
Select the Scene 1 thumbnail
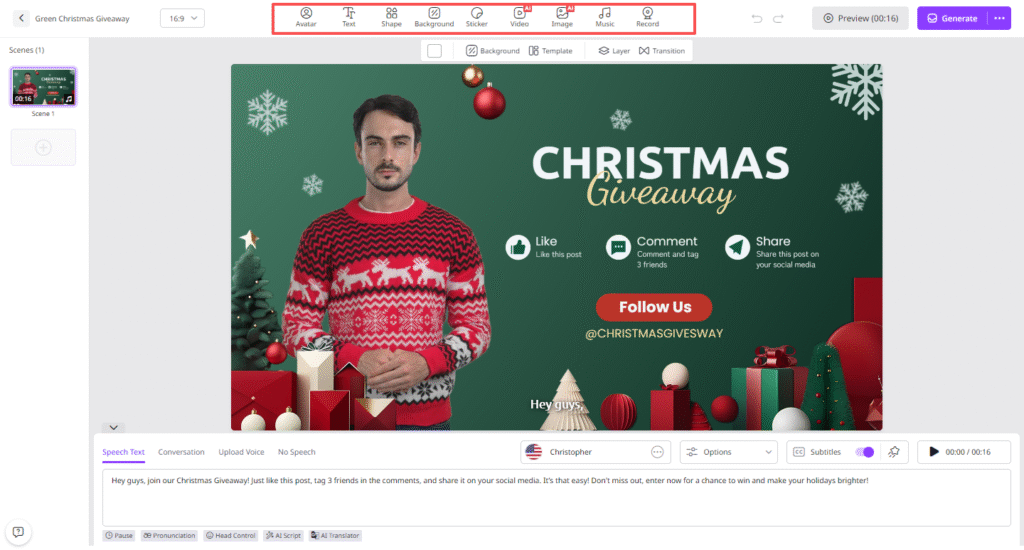click(x=43, y=86)
